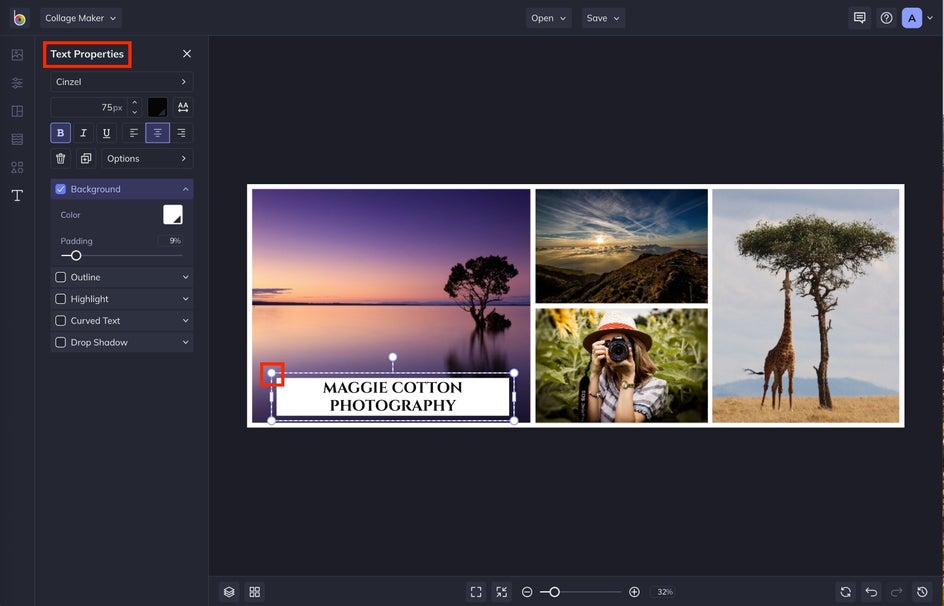Apply Underline to the text
The image size is (944, 606).
106,133
